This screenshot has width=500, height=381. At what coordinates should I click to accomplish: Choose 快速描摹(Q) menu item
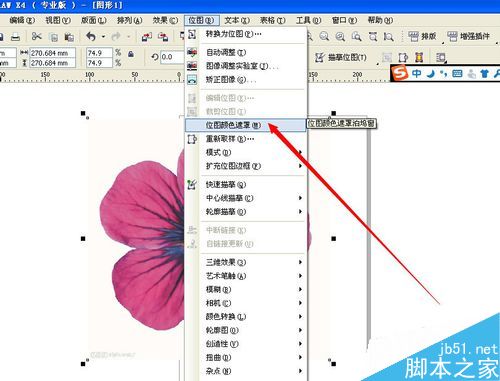click(245, 184)
